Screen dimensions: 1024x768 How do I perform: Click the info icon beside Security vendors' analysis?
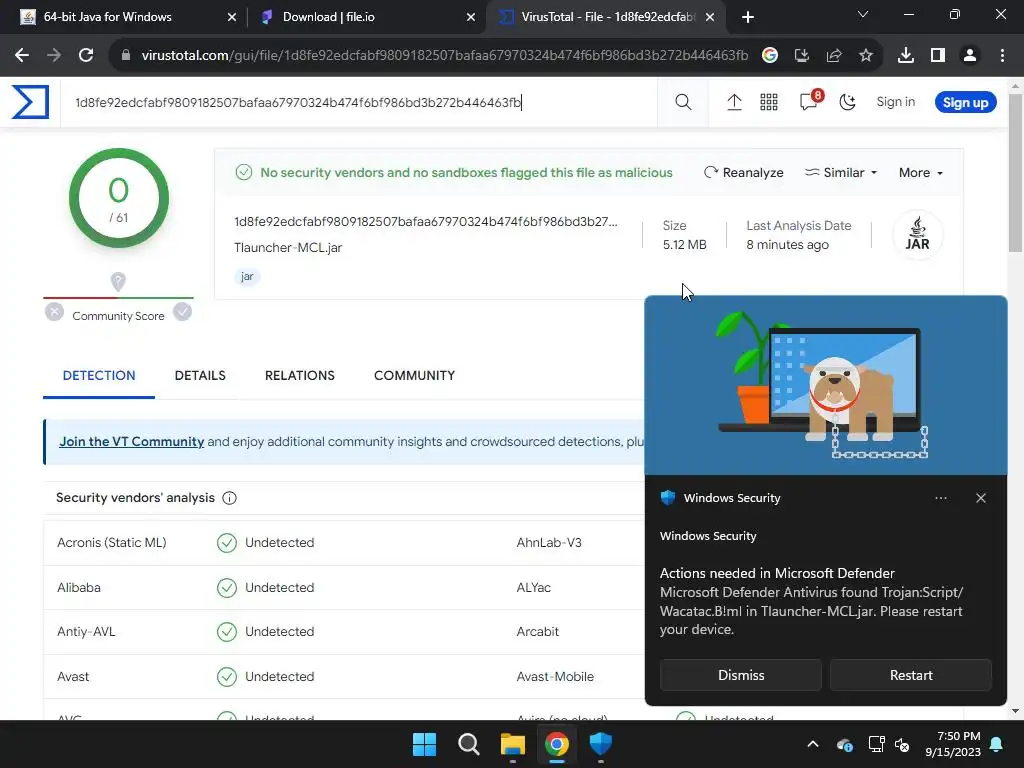click(229, 498)
